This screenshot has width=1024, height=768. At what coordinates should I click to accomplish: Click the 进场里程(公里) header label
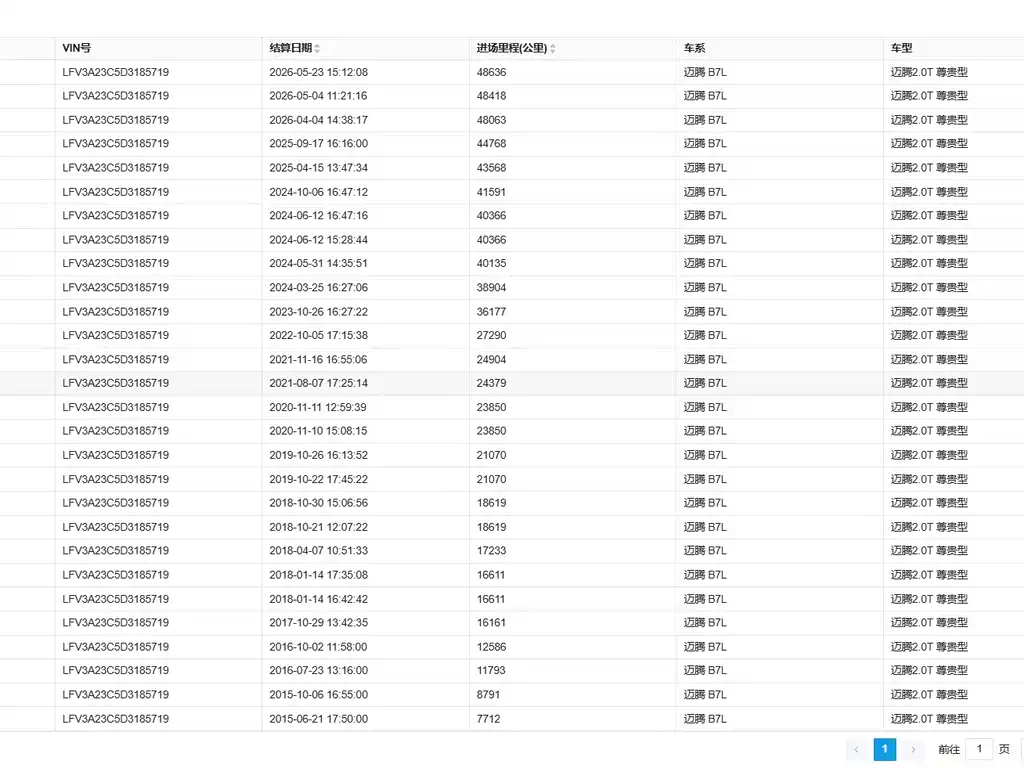[512, 48]
